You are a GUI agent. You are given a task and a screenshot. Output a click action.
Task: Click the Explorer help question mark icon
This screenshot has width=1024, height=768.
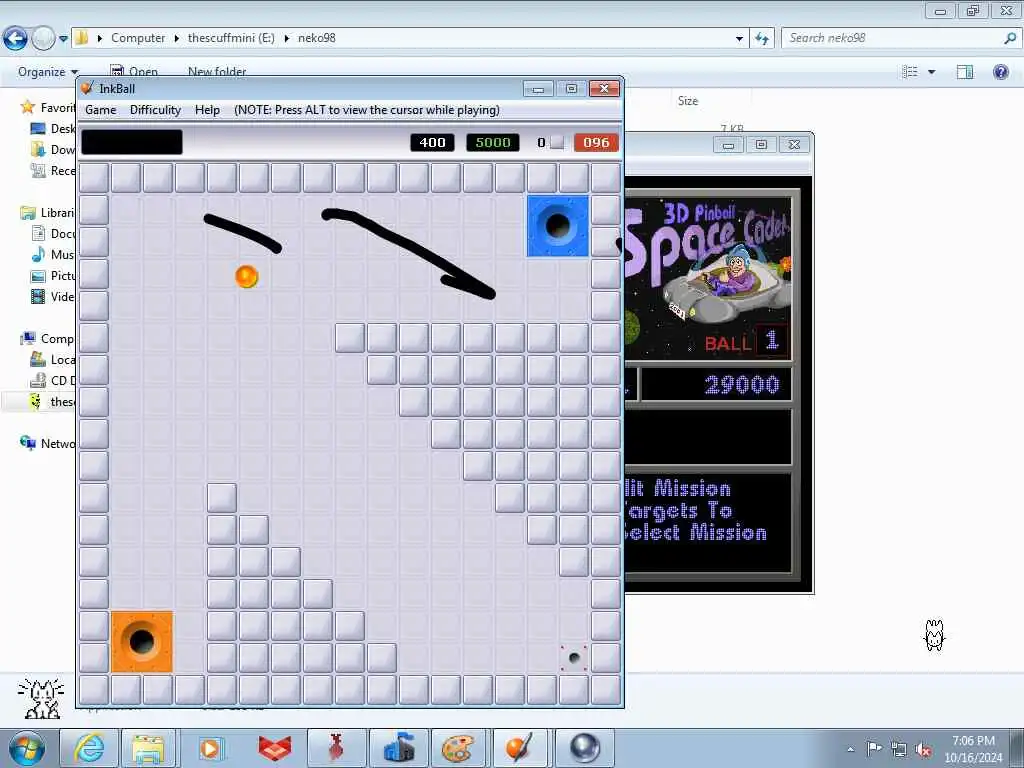pos(1000,72)
